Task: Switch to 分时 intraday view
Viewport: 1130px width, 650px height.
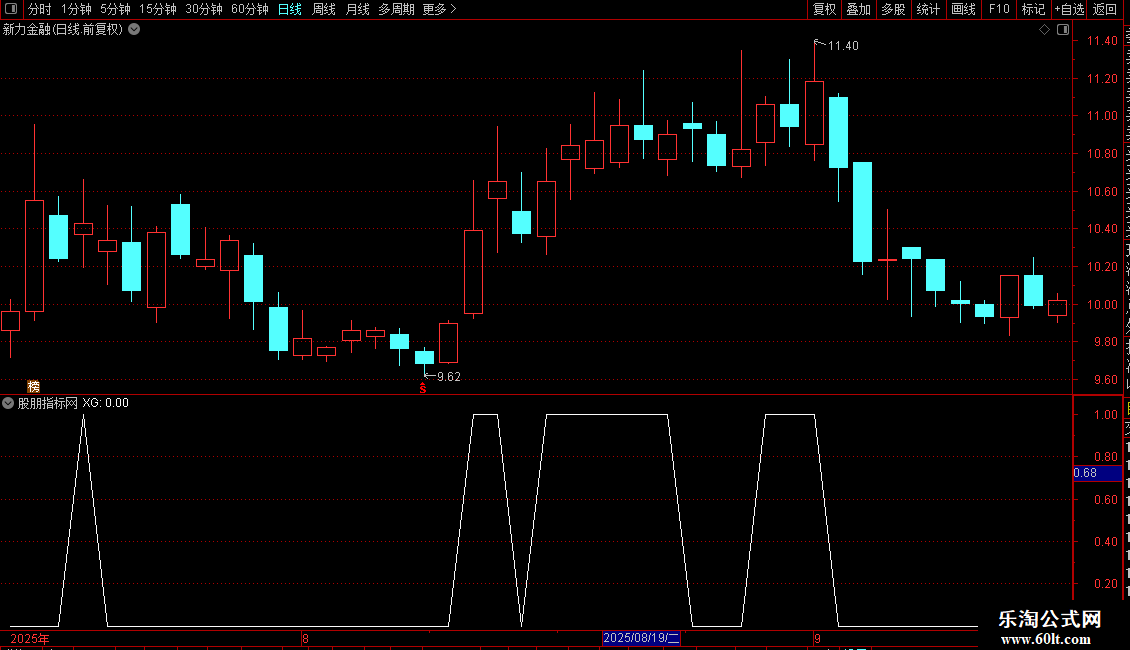Action: (40, 9)
